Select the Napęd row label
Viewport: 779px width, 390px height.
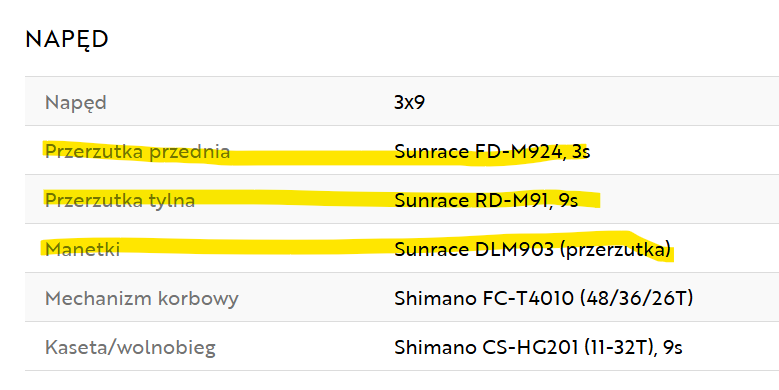click(76, 103)
